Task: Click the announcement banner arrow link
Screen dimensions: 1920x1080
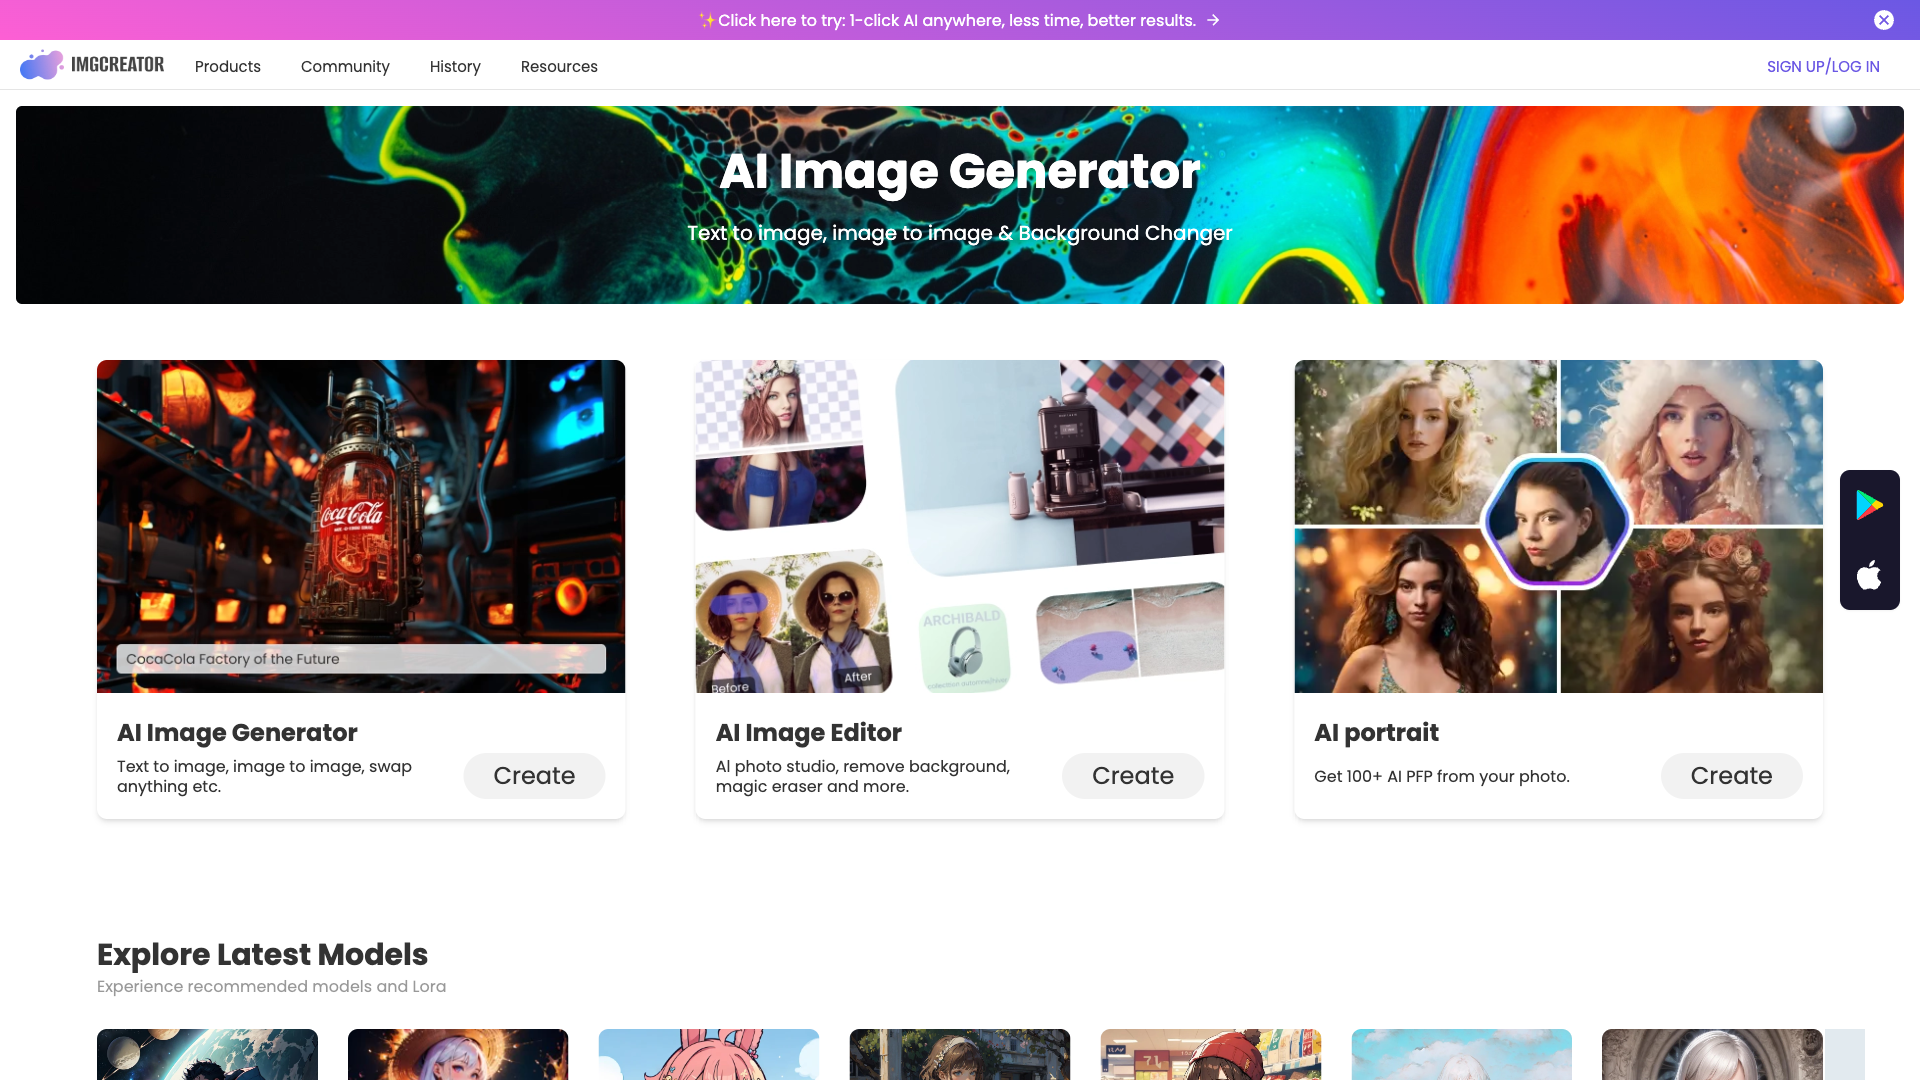Action: pos(1213,20)
